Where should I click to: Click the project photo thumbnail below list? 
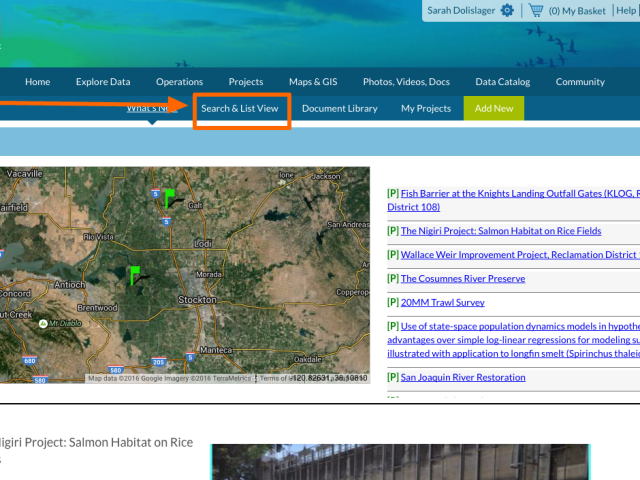tap(400, 462)
